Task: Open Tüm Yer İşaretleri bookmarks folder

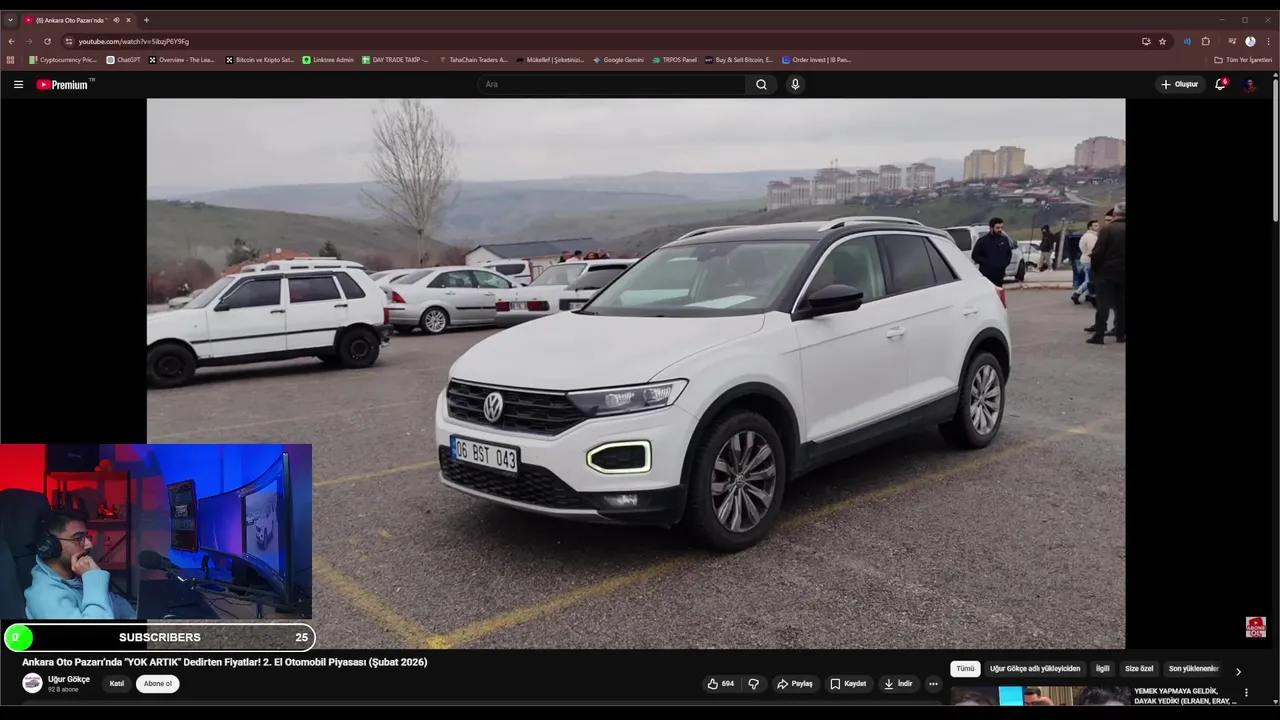Action: 1243,60
